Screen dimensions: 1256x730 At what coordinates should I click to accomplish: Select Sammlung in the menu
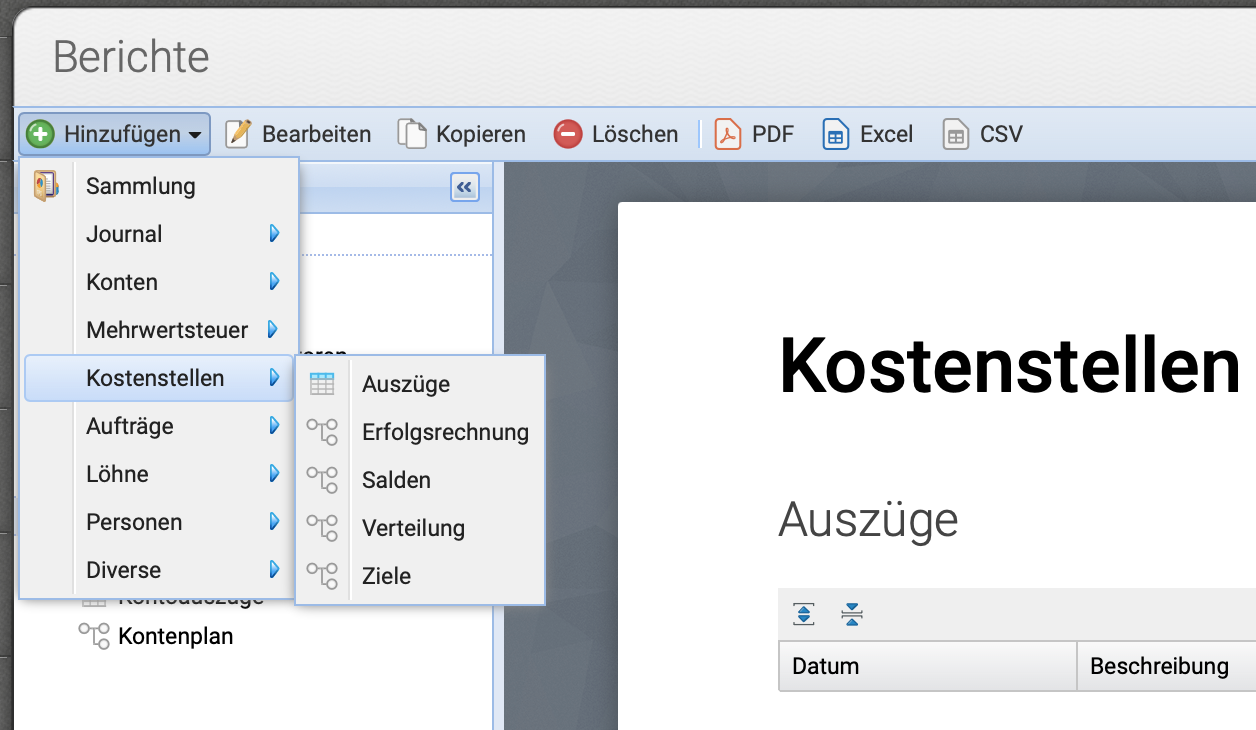tap(159, 186)
